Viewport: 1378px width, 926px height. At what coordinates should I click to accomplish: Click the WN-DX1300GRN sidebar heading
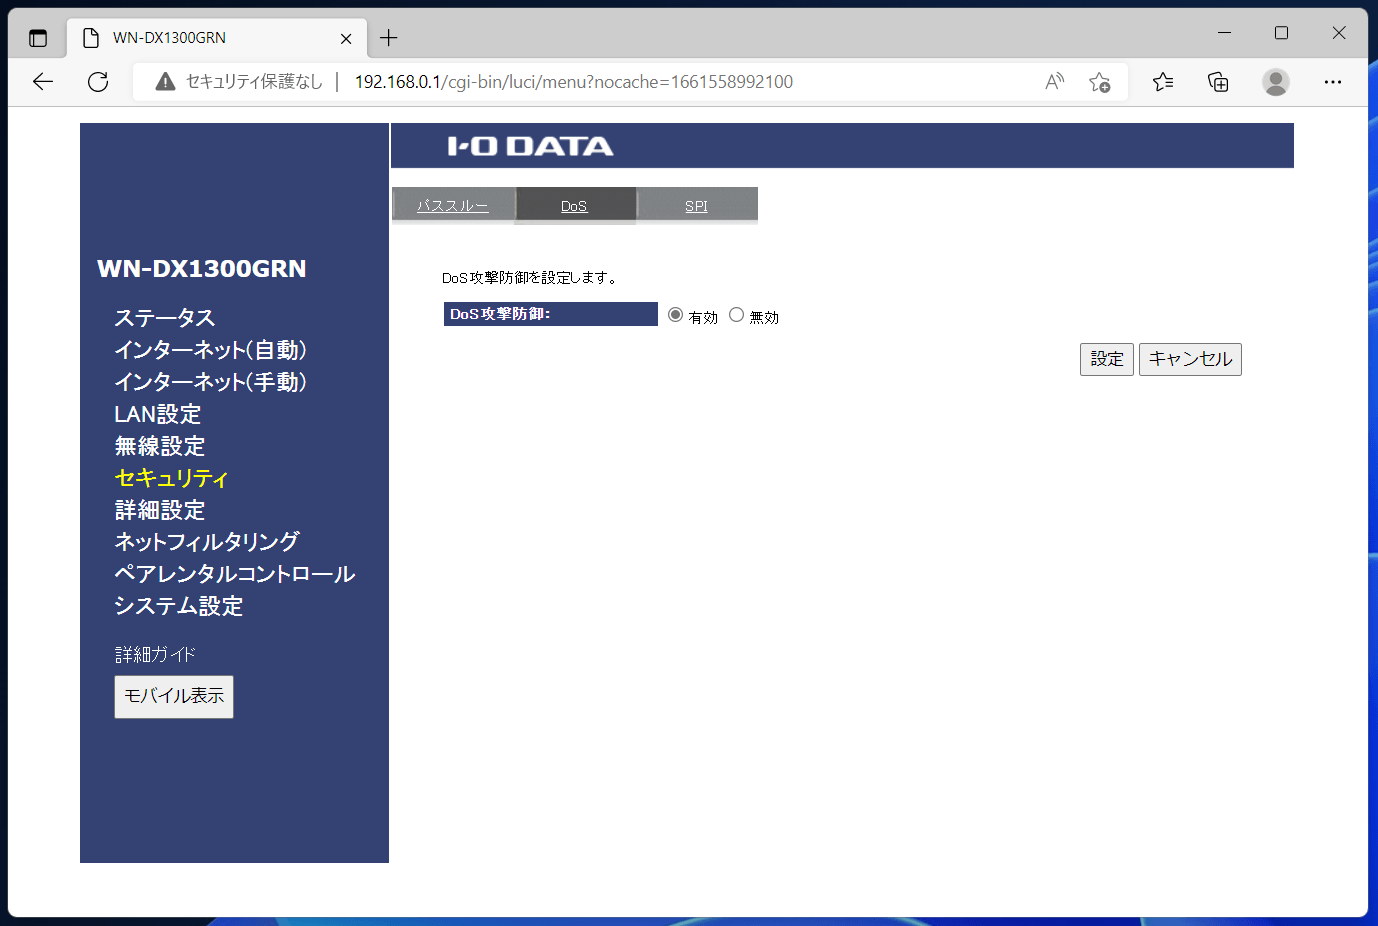(x=202, y=268)
